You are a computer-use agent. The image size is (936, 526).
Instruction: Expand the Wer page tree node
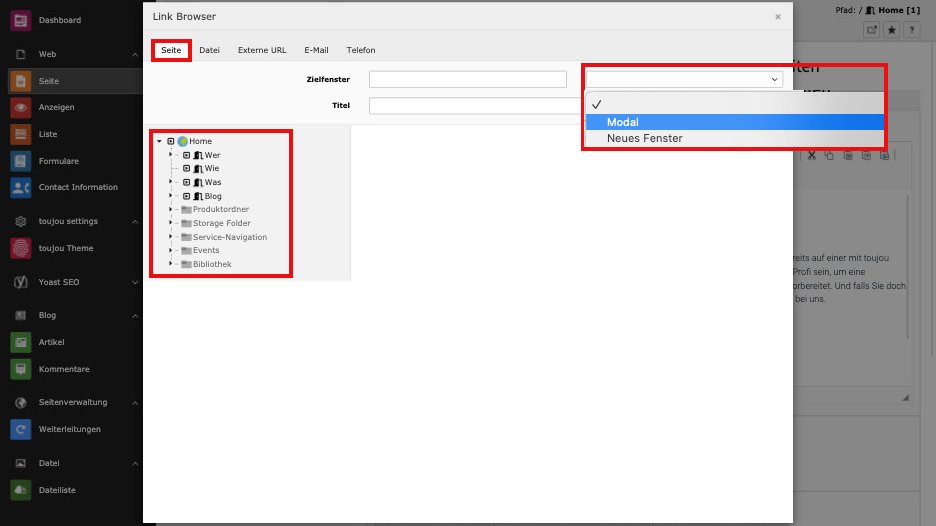[171, 155]
